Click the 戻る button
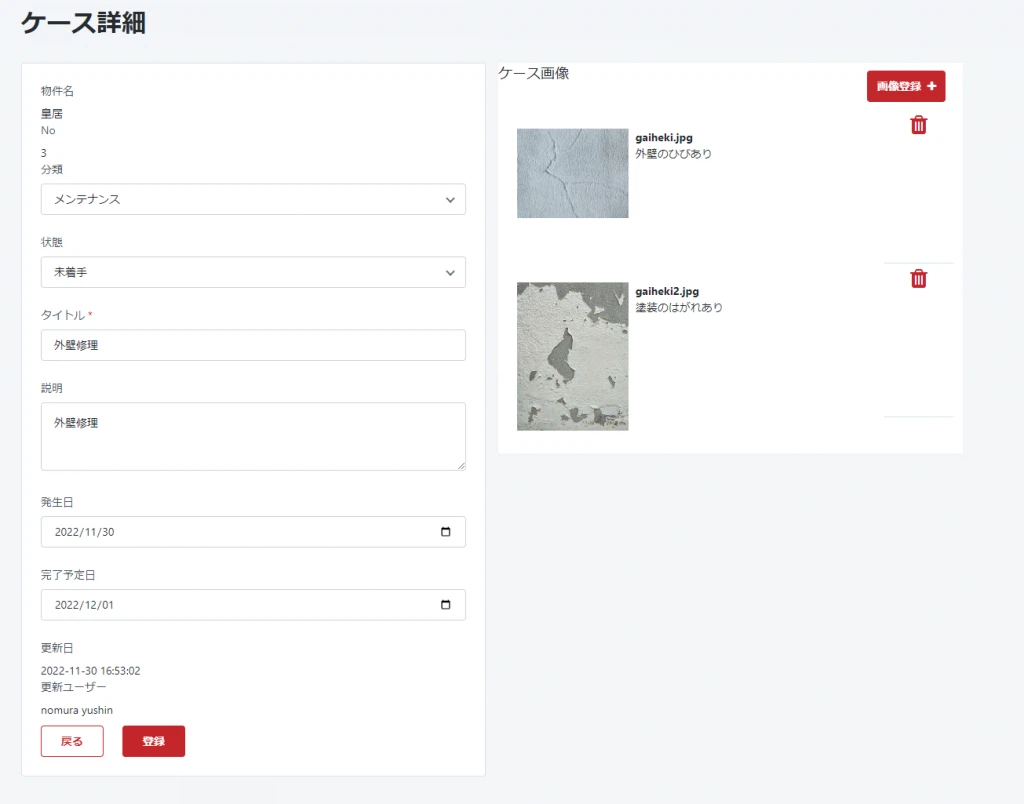1024x804 pixels. [x=72, y=741]
